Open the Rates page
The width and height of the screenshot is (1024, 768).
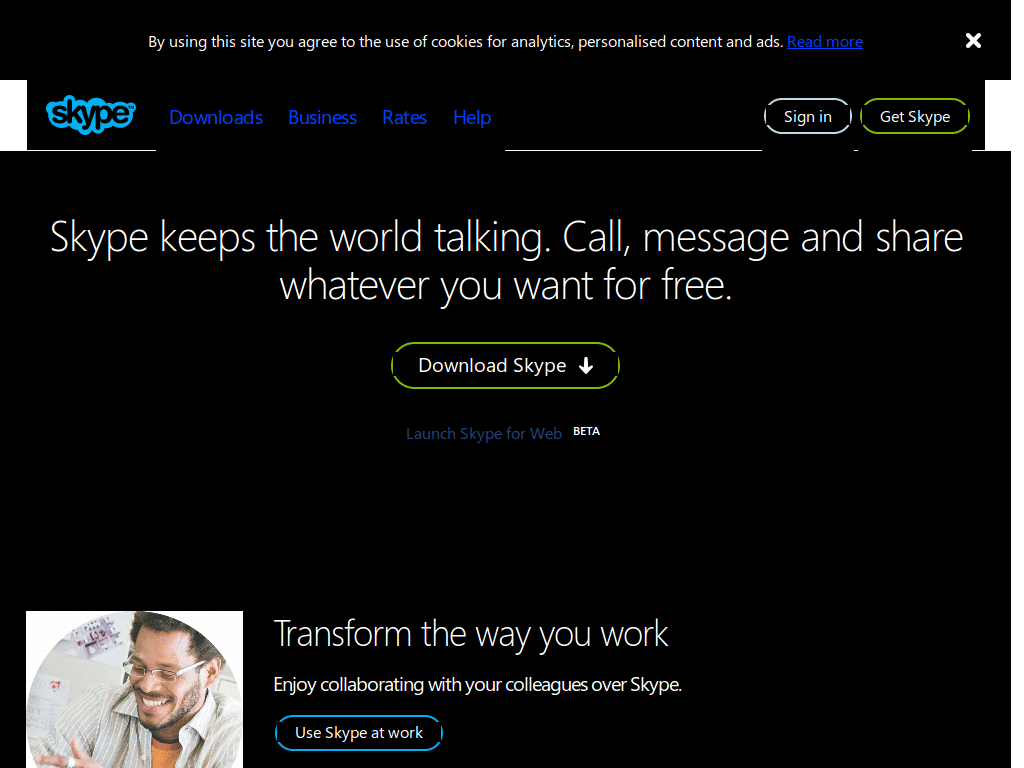point(404,118)
